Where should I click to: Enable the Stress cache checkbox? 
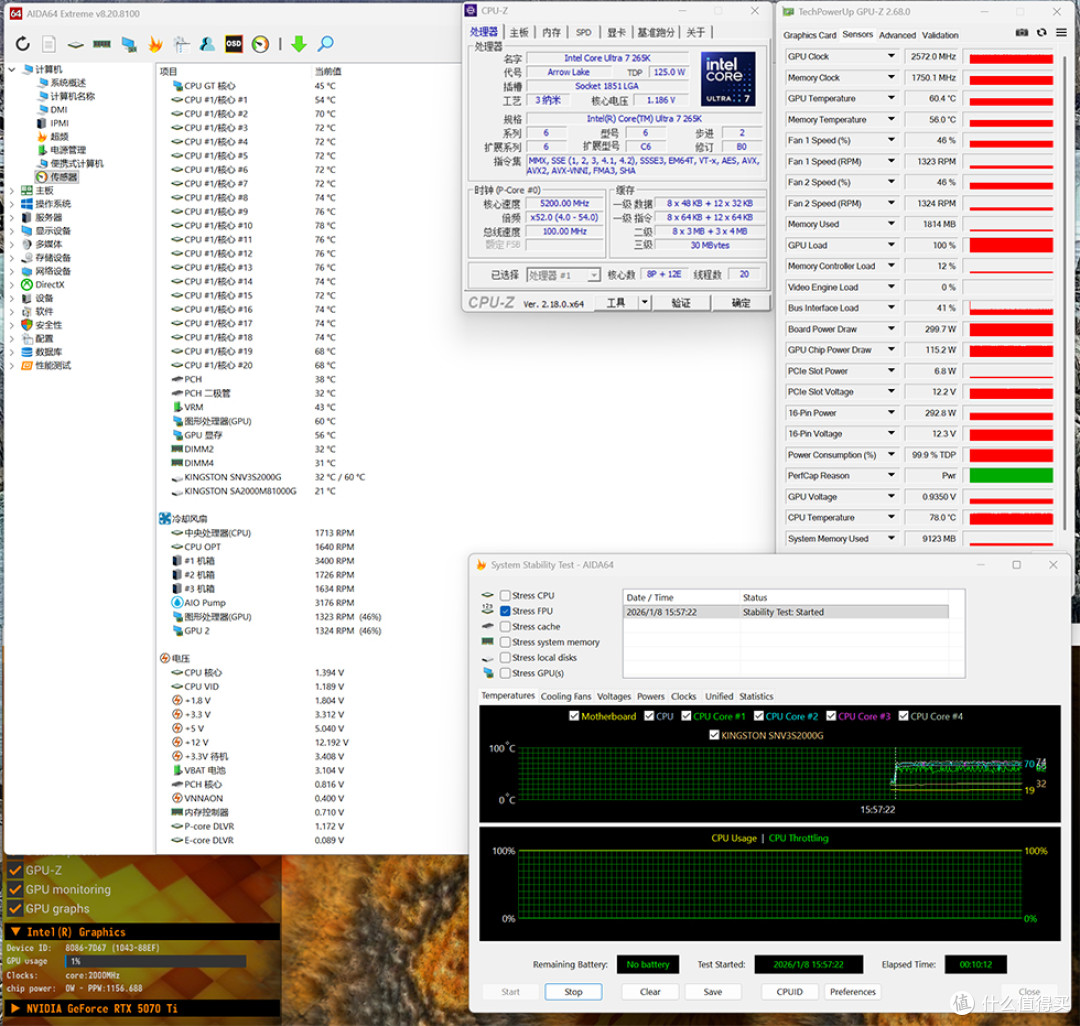pos(505,627)
